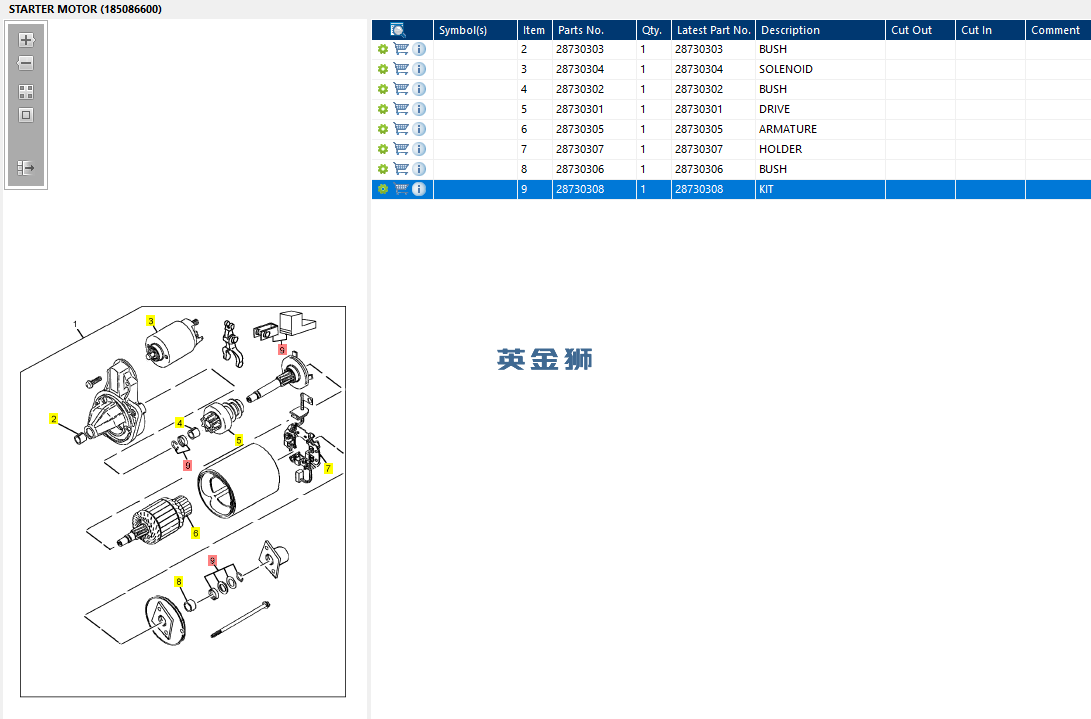Open info for item 4 BUSH 28730302
The image size is (1091, 719).
[419, 89]
